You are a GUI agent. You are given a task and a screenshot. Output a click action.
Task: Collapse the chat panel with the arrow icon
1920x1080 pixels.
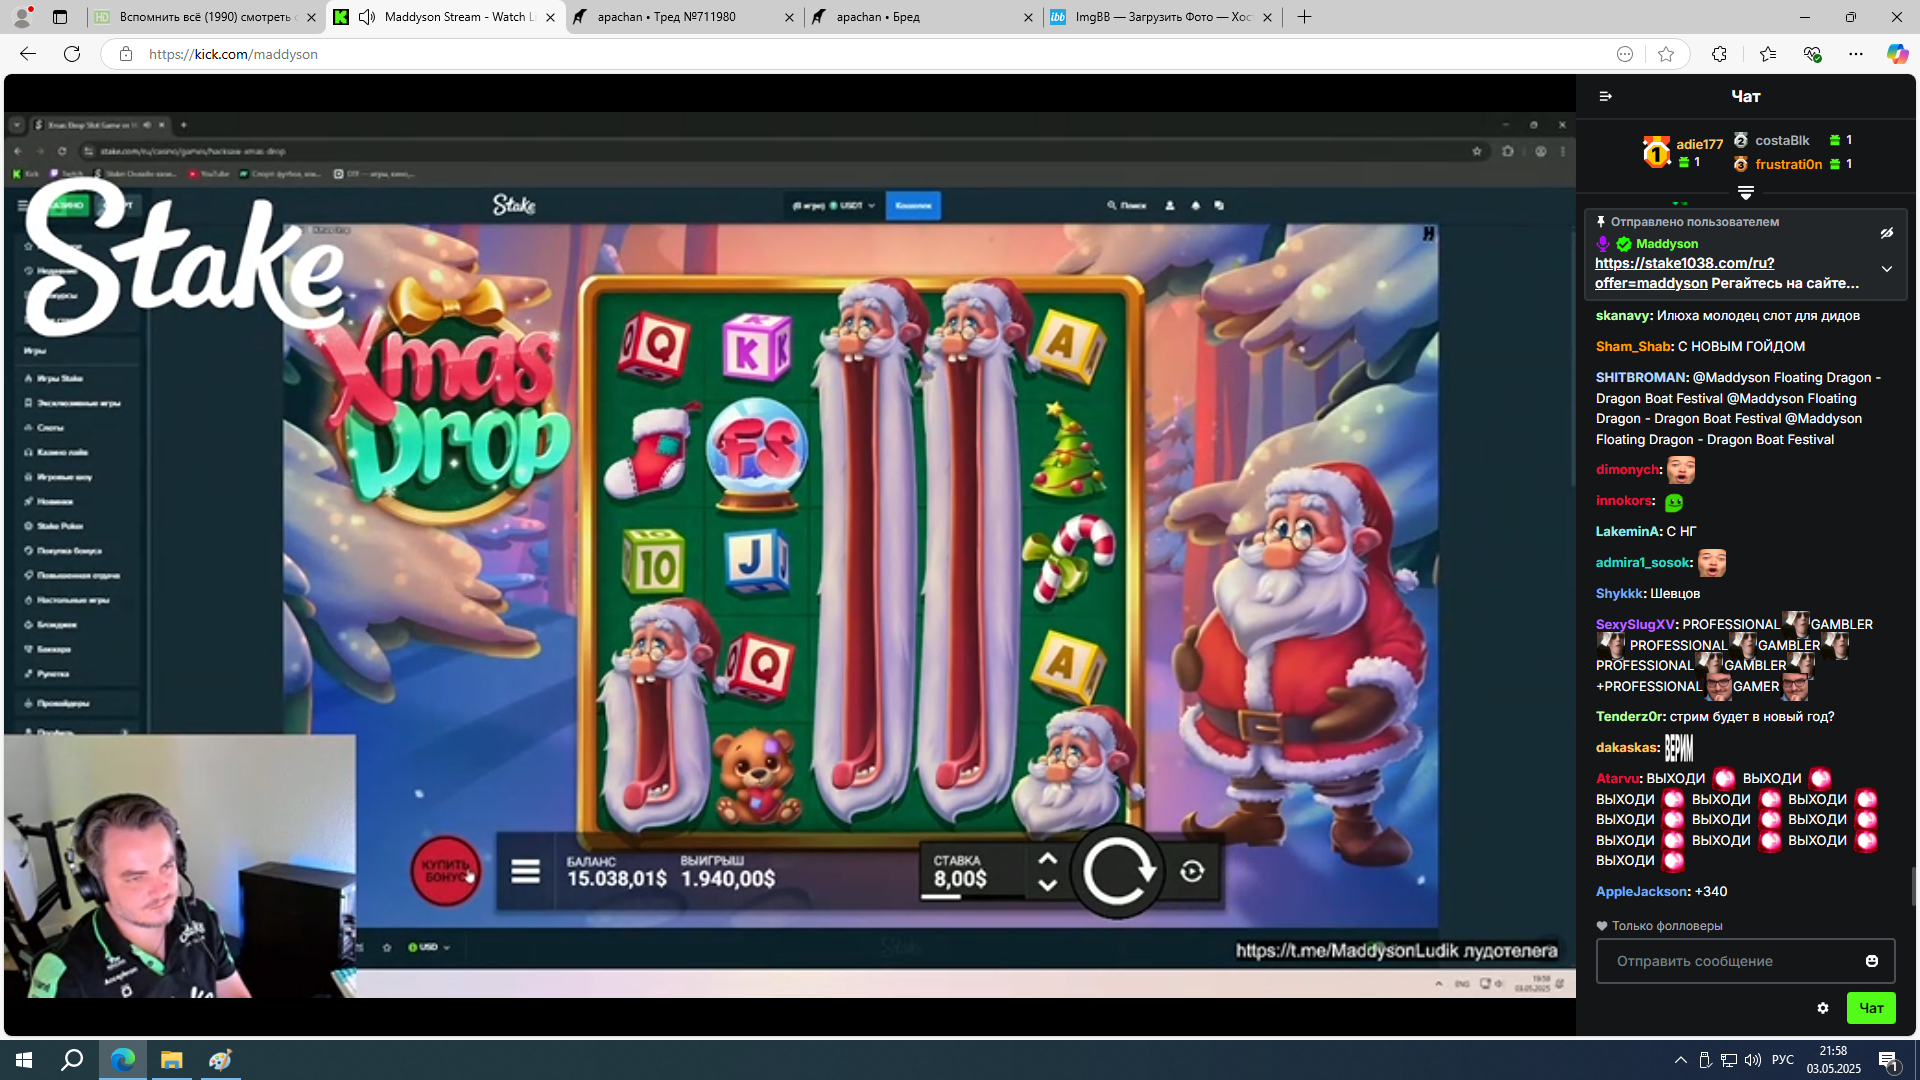(1605, 96)
